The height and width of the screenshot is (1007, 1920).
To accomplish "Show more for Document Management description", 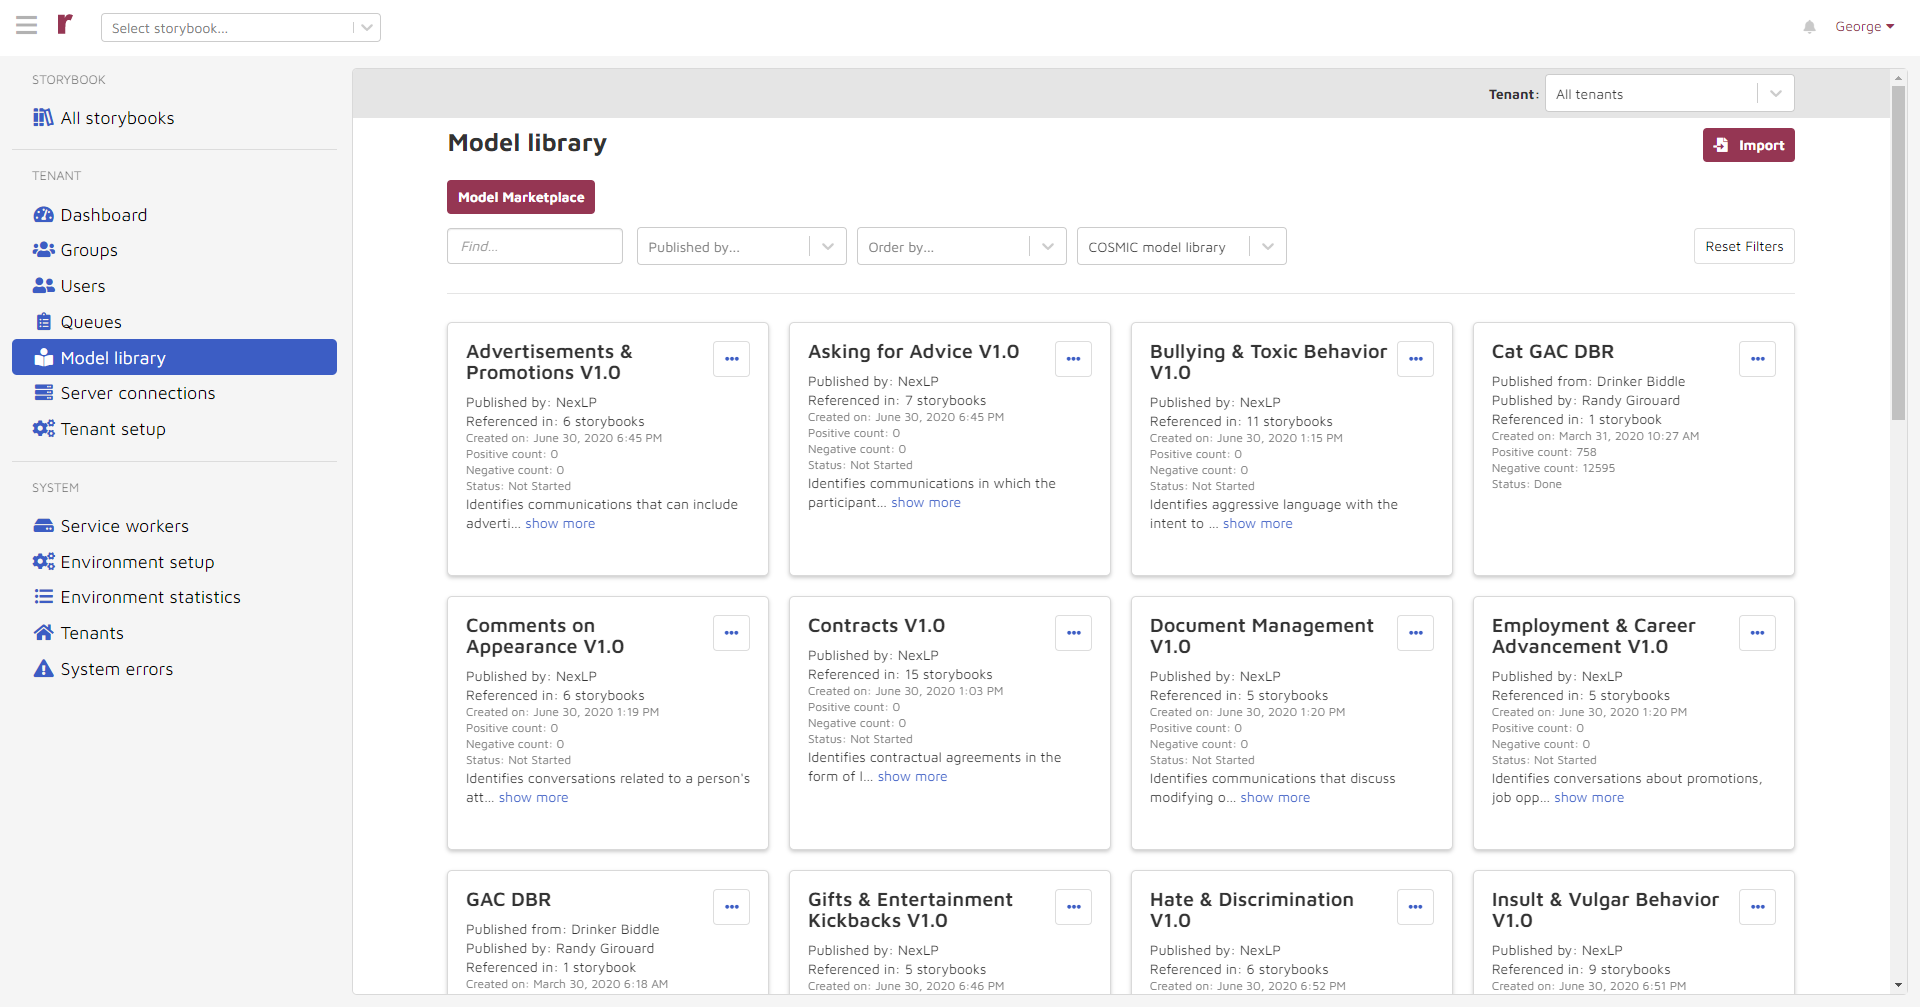I will (1275, 798).
